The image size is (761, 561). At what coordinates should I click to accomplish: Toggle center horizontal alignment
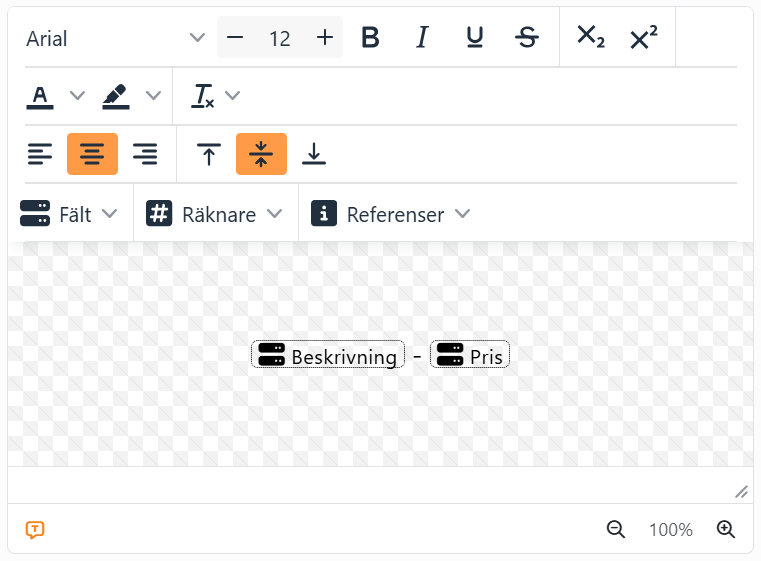click(x=92, y=154)
